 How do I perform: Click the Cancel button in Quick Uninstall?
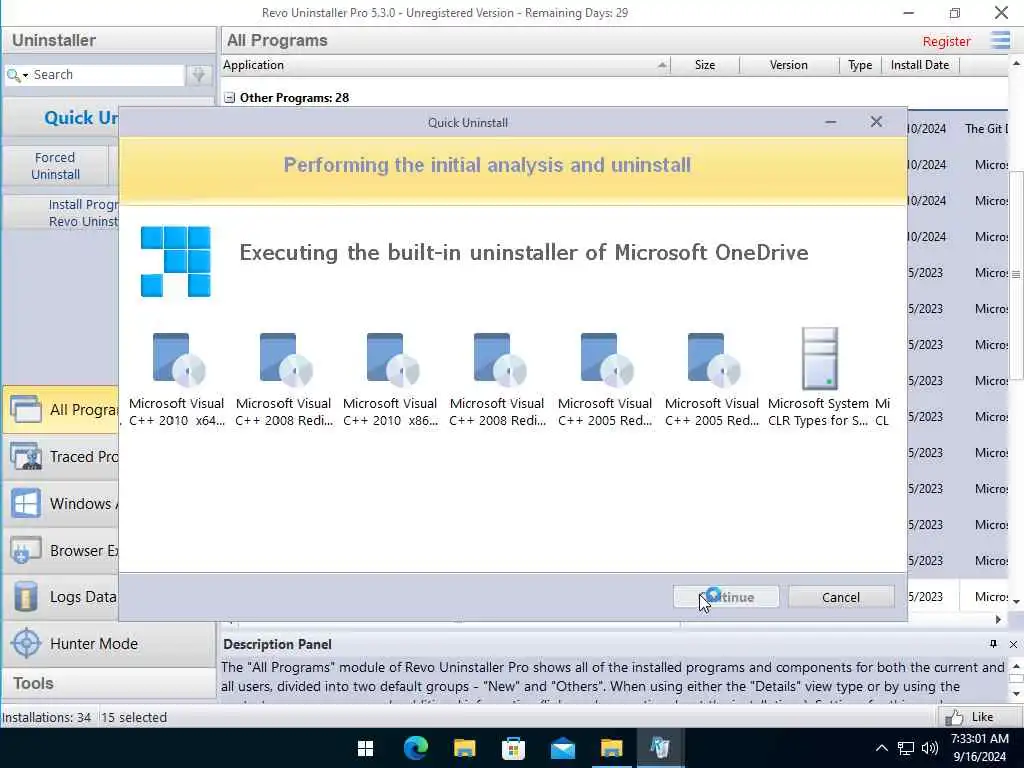coord(840,597)
